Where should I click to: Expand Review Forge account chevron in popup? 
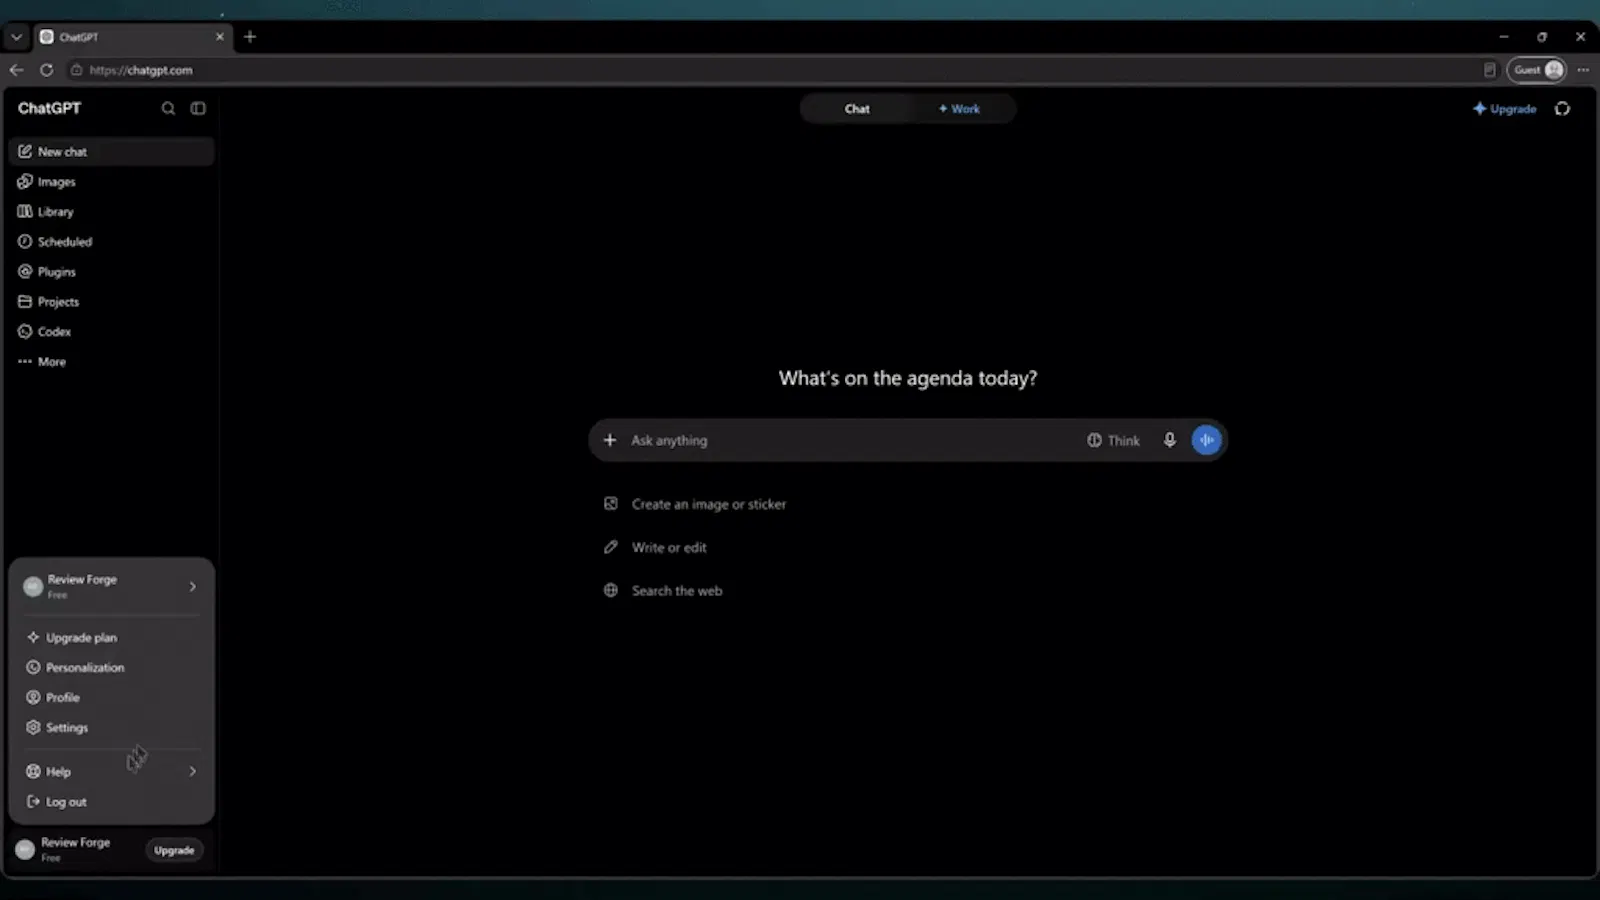pyautogui.click(x=193, y=587)
